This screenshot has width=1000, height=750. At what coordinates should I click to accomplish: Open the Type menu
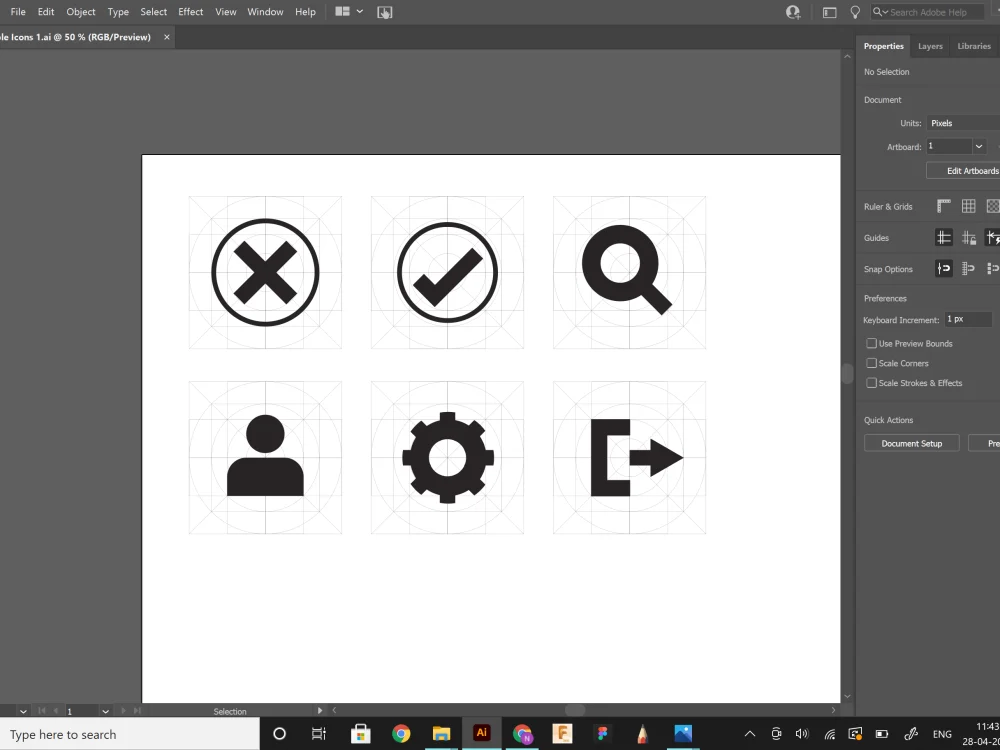(118, 11)
